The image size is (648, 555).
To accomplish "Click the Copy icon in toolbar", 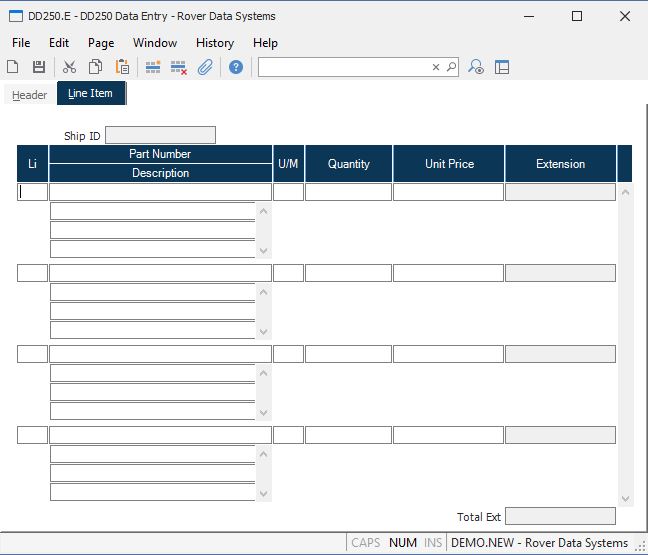I will coord(95,67).
